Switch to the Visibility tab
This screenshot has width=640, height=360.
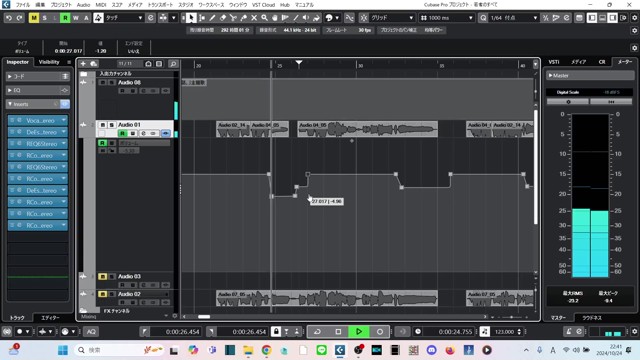[49, 62]
